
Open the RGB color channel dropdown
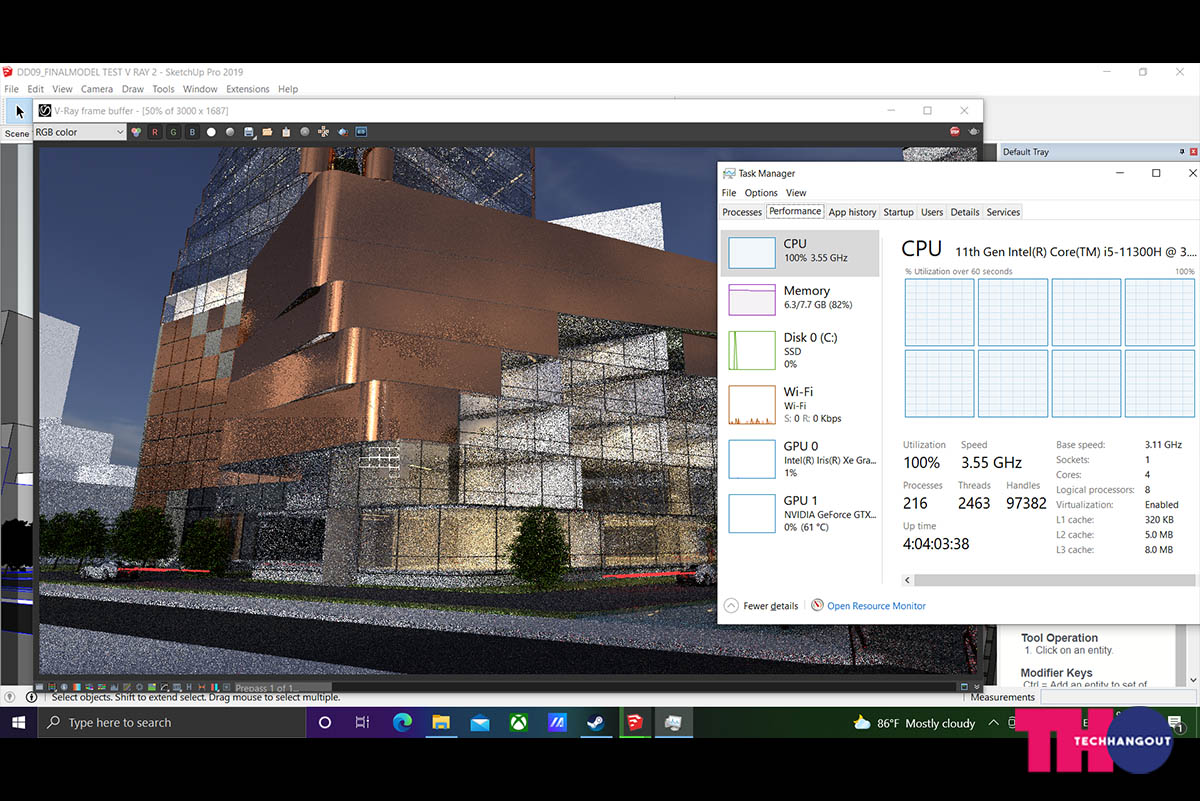point(79,132)
